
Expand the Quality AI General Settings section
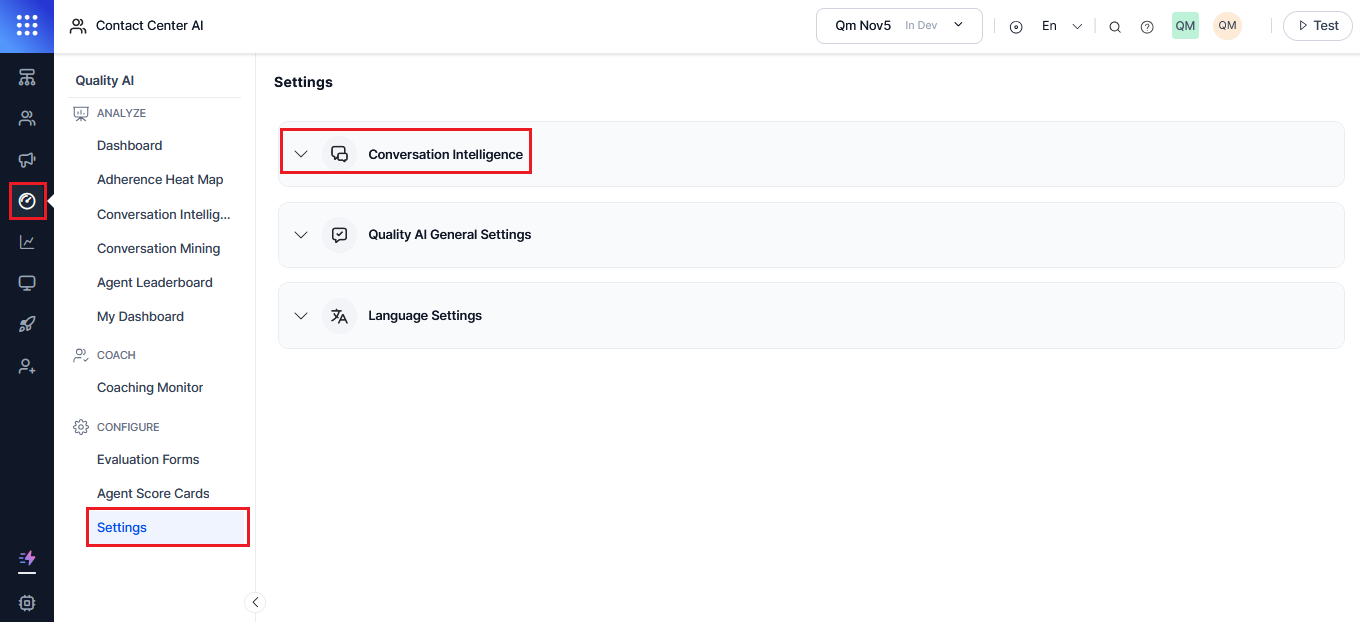click(x=301, y=235)
